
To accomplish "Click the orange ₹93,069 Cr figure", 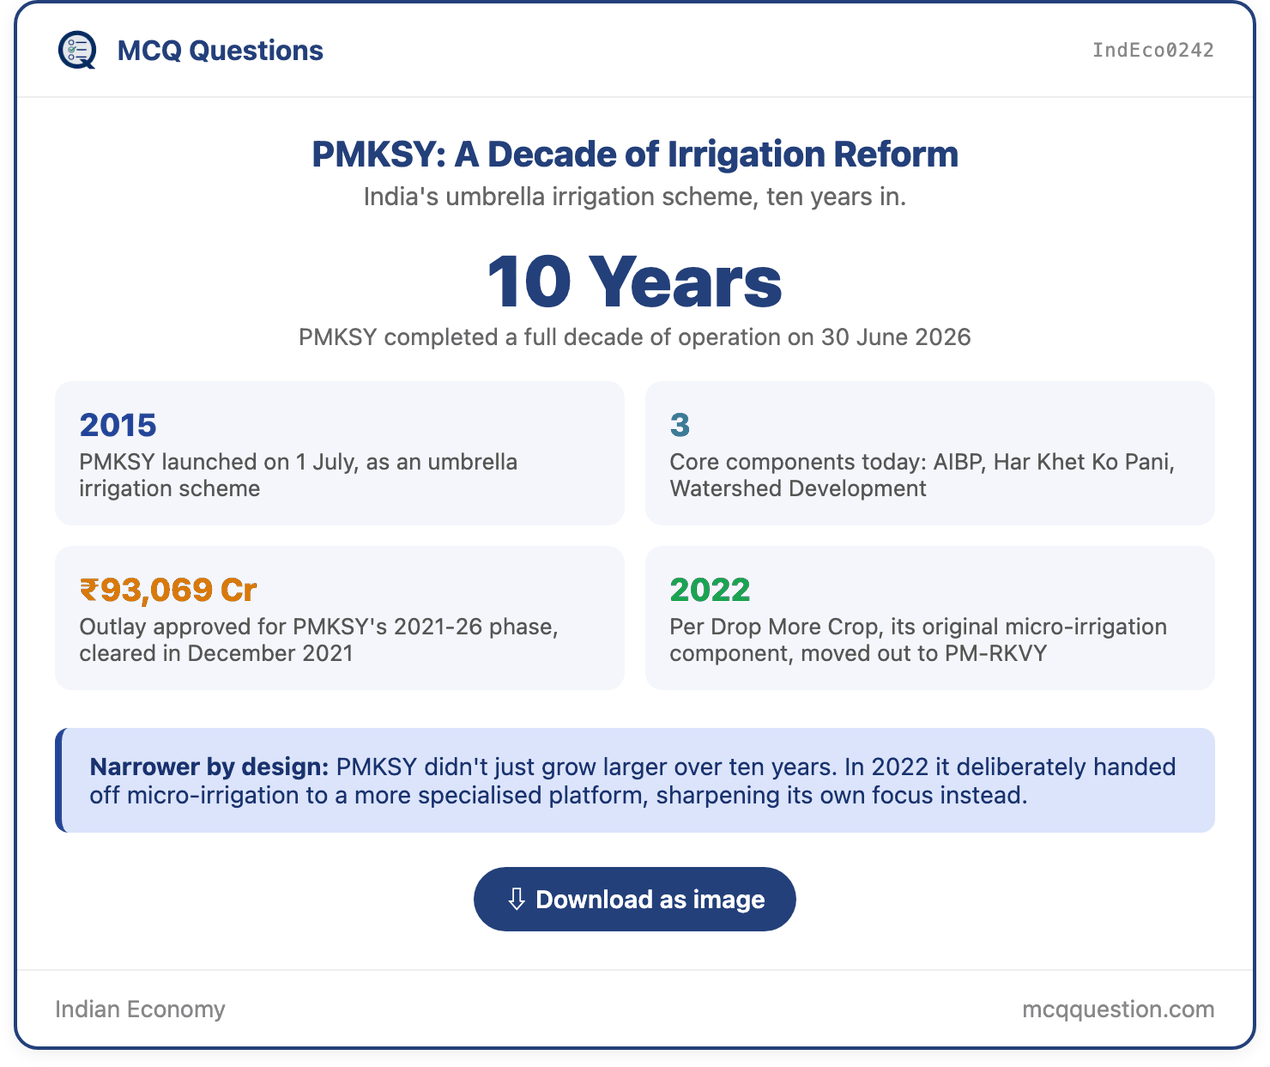I will click(168, 590).
